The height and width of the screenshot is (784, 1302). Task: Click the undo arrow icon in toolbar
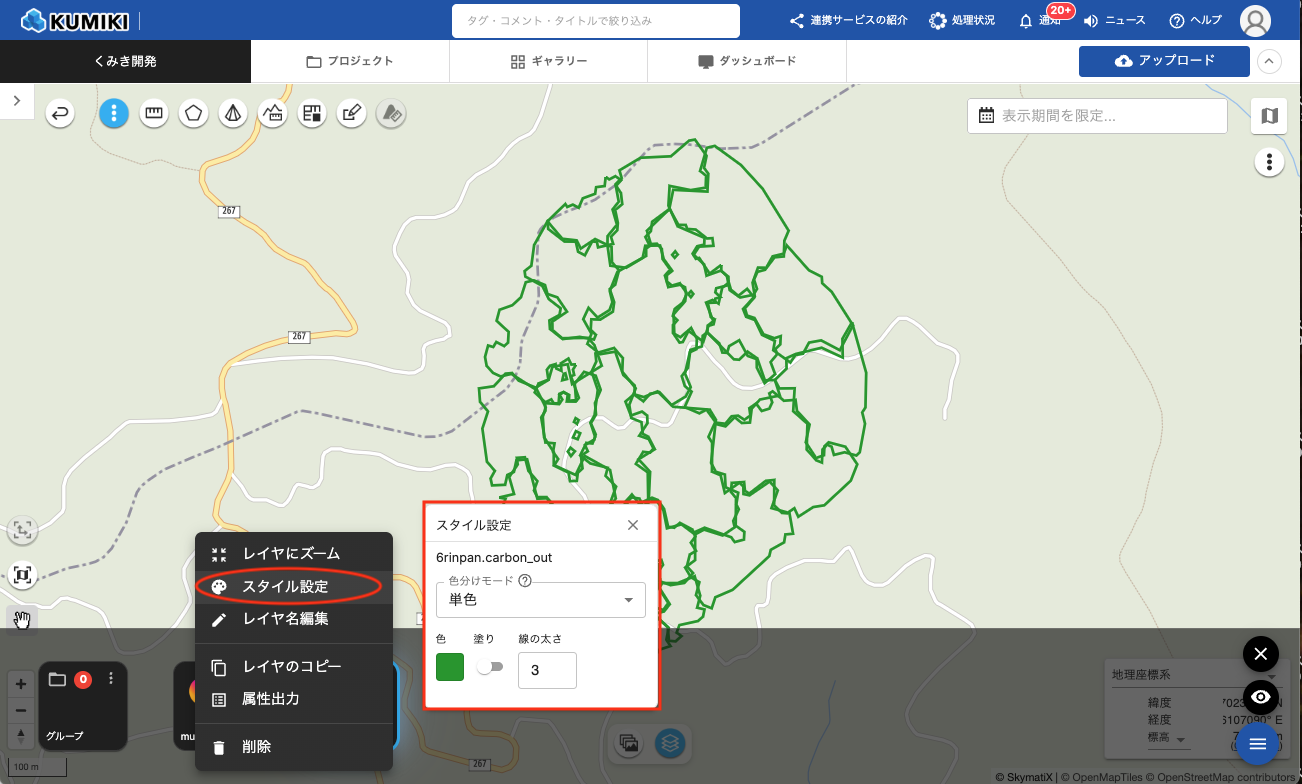61,114
